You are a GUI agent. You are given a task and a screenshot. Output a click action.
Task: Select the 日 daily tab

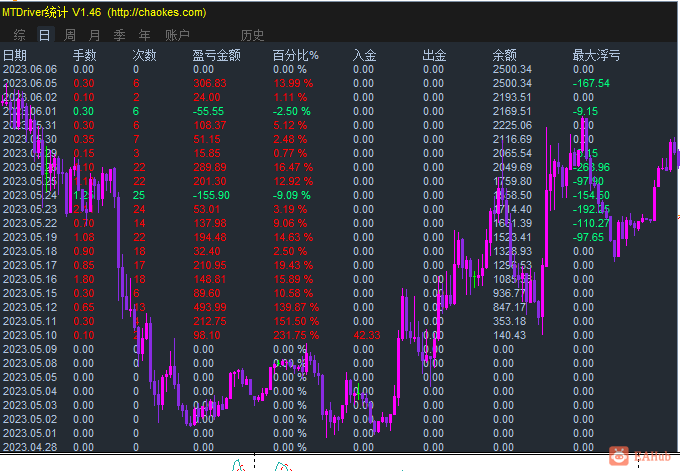click(x=45, y=35)
